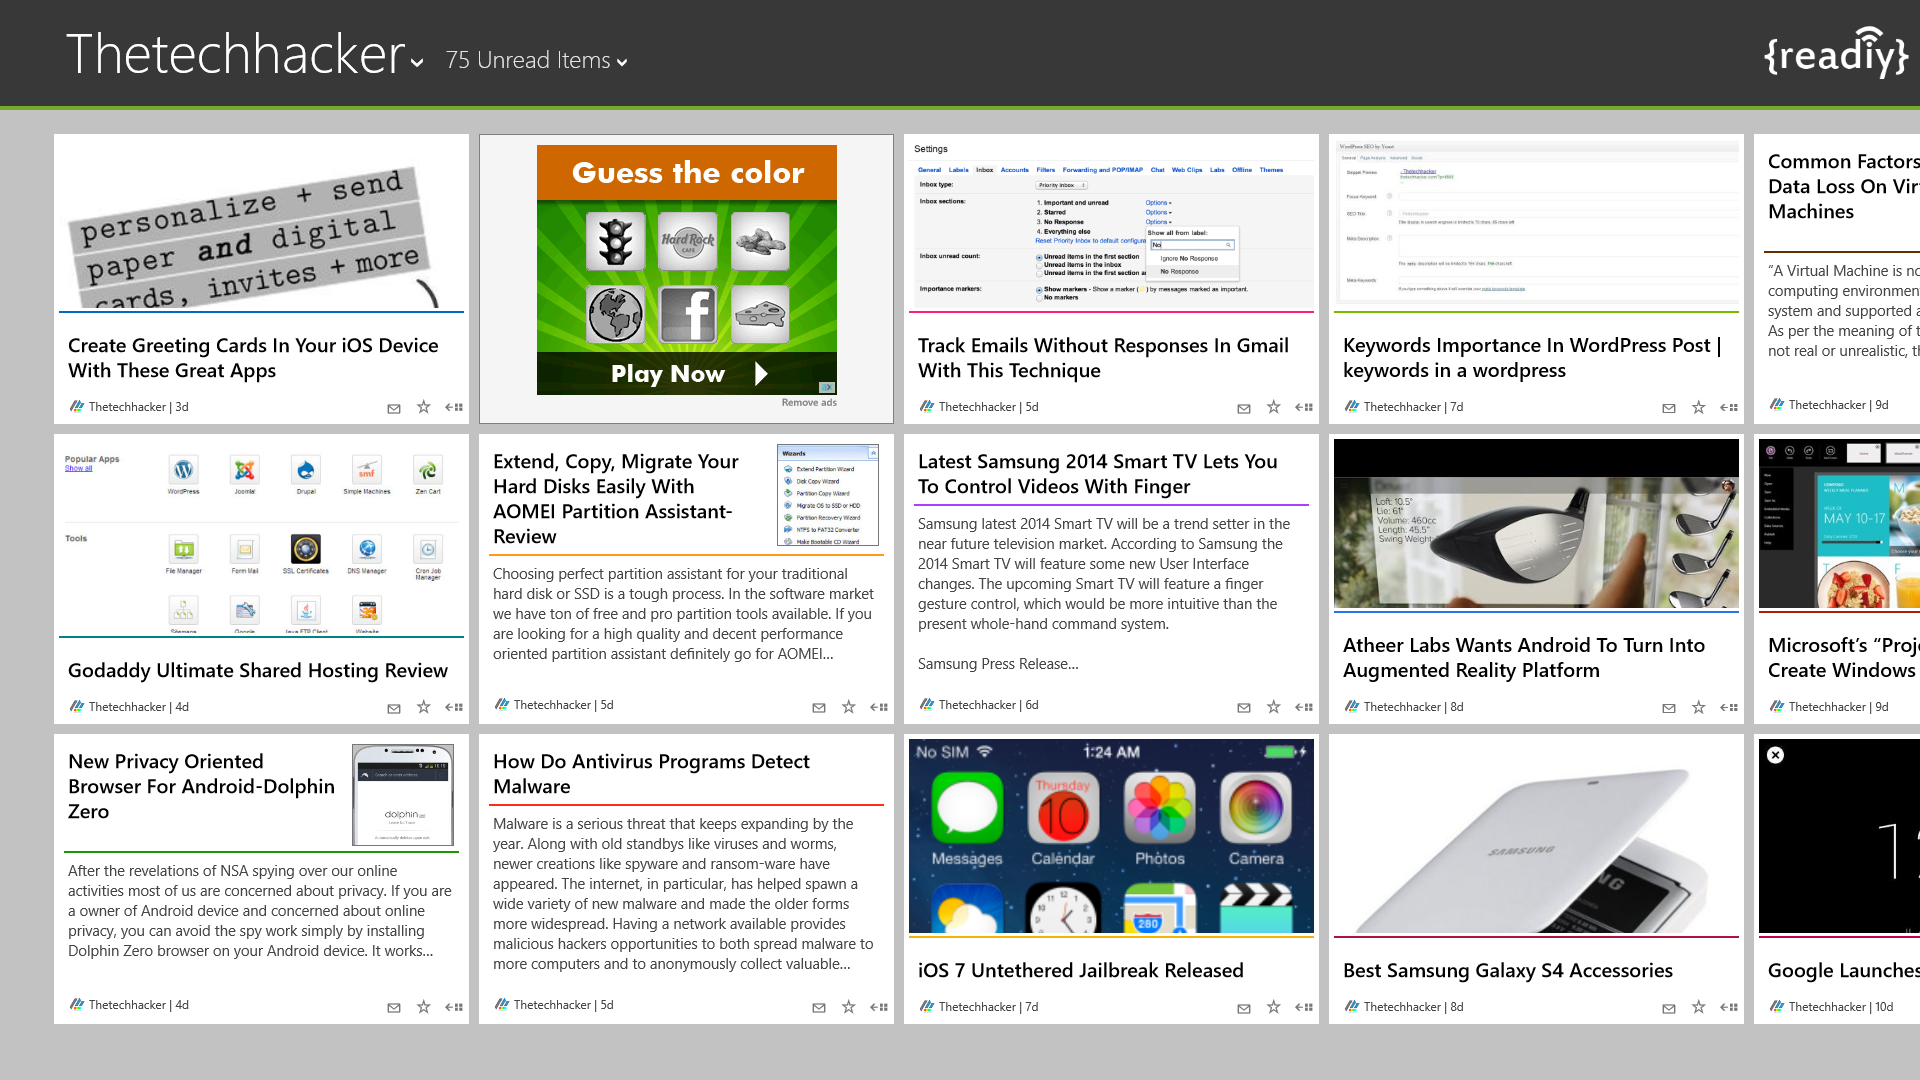Star the How Do Antivirus Programs article
1920x1080 pixels.
coord(849,1007)
